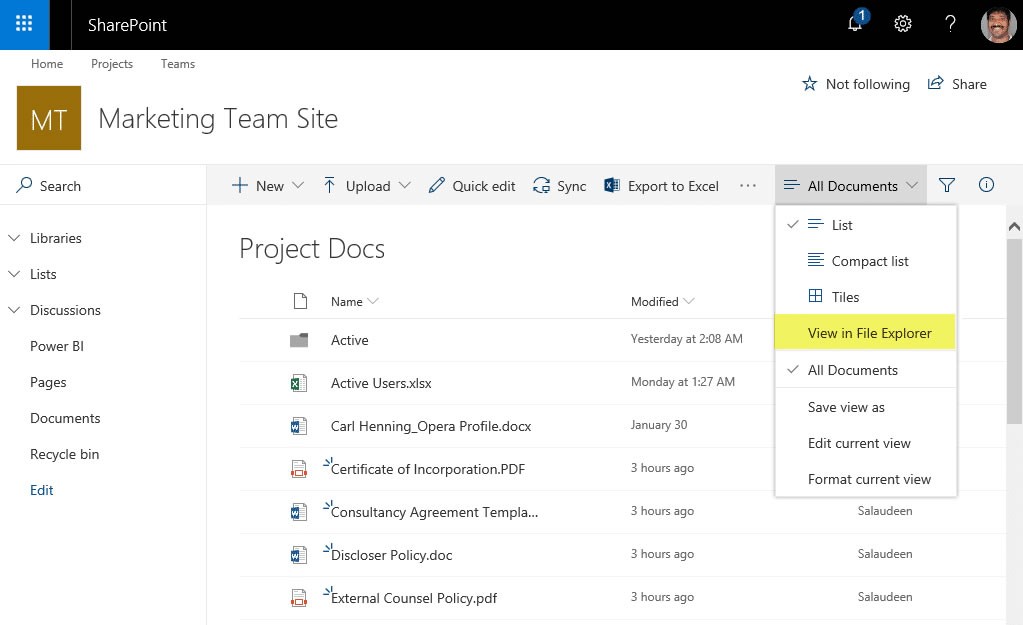1023x625 pixels.
Task: Open SharePoint settings gear
Action: click(x=902, y=23)
